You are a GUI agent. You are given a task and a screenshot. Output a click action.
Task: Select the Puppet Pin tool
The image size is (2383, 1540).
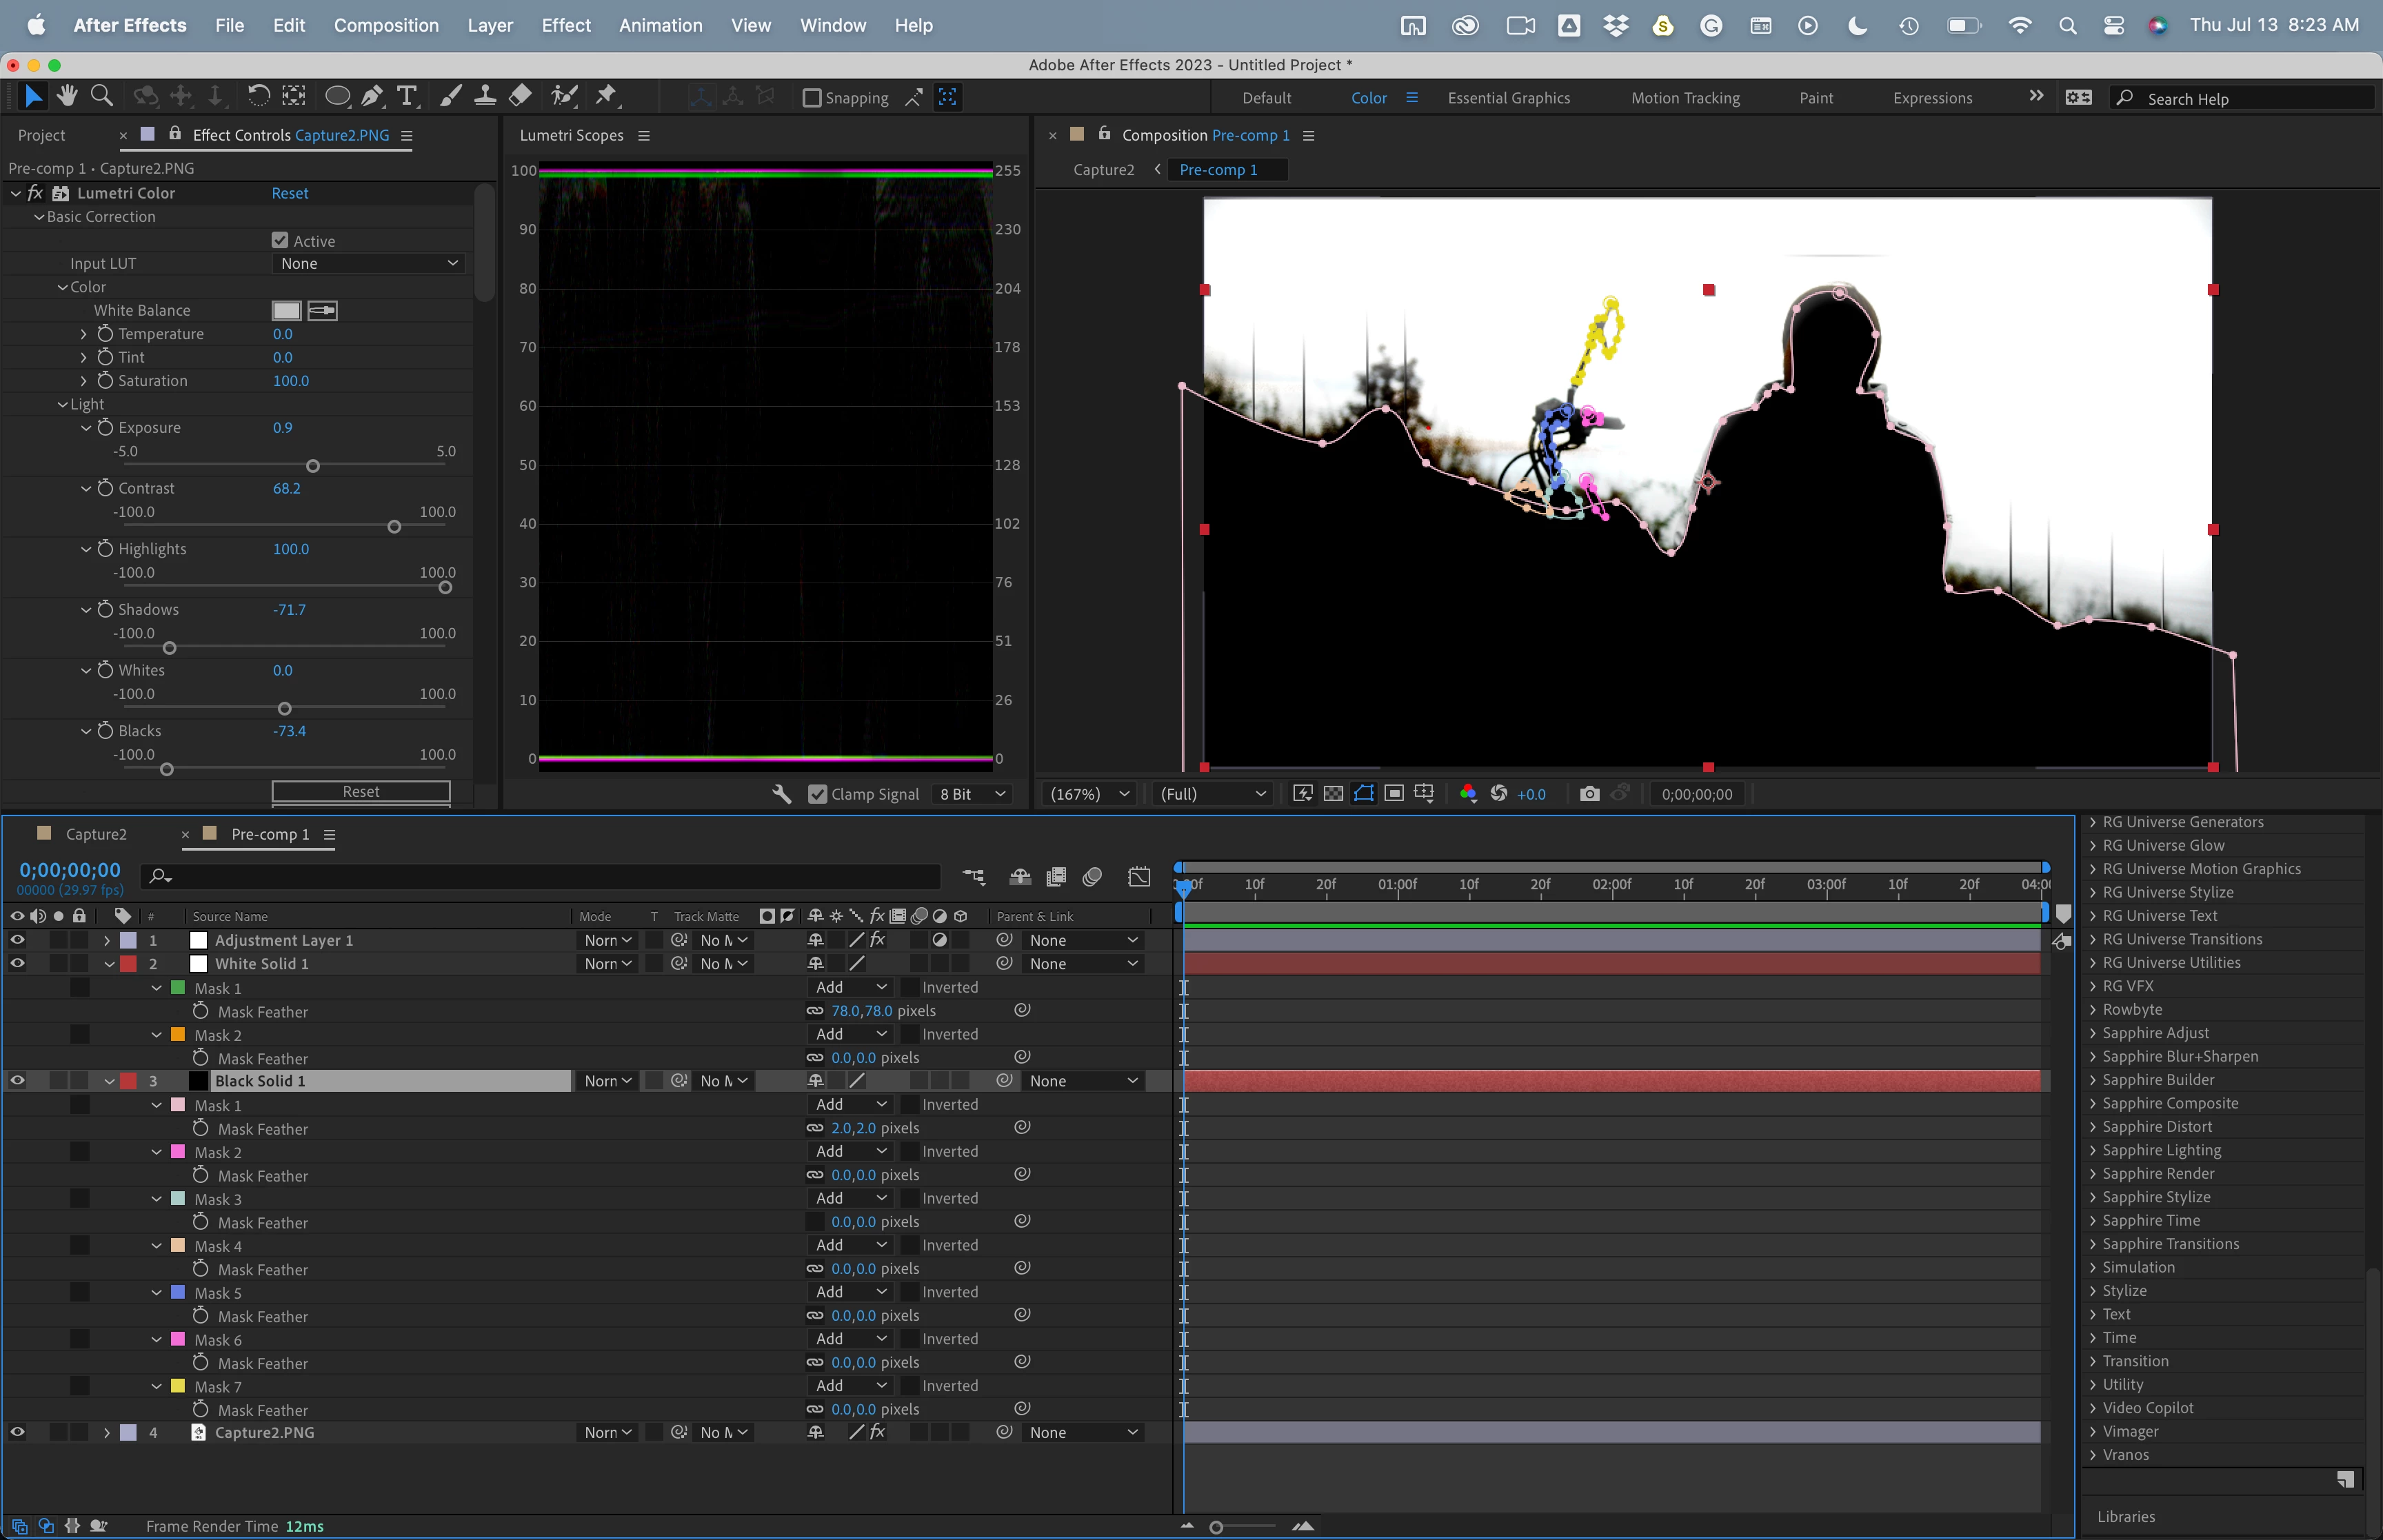coord(606,96)
